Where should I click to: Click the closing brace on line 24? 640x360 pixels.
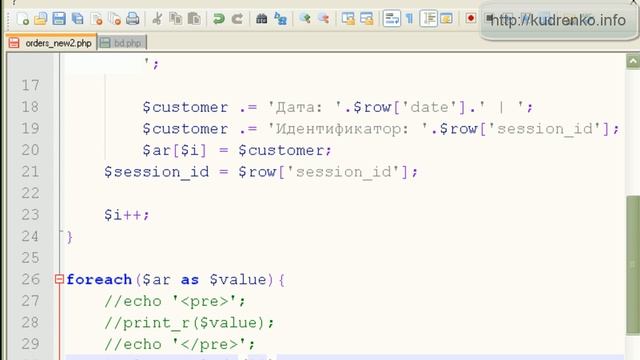pos(70,237)
